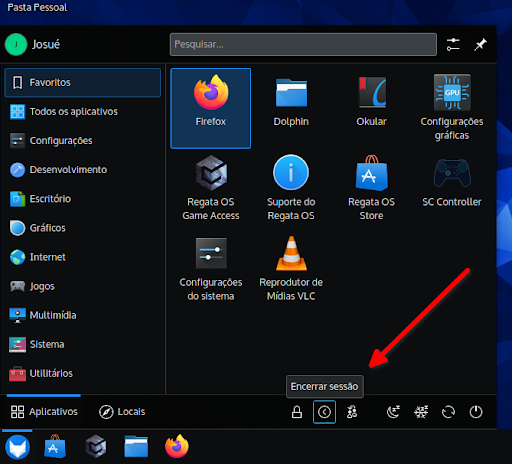Screen dimensions: 512x464
Task: Open Game Access from taskbar
Action: click(96, 447)
